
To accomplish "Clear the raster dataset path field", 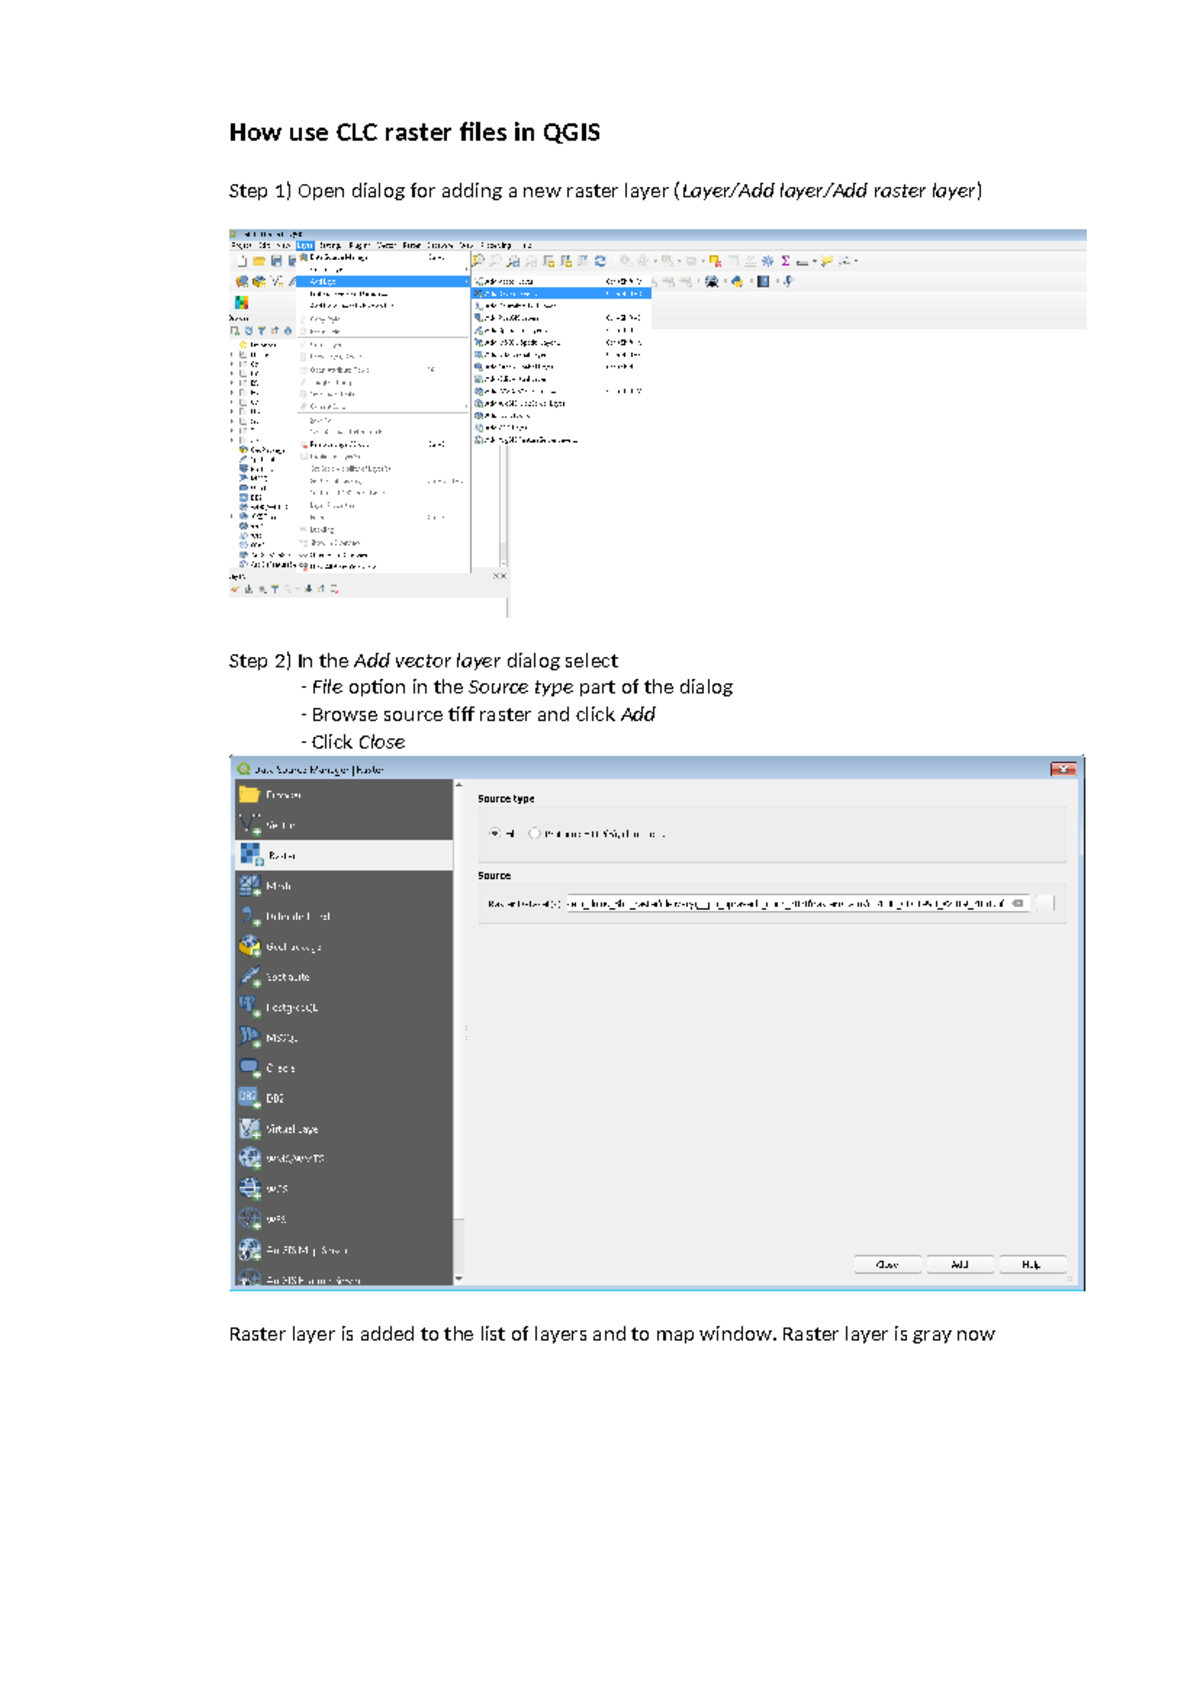I will (x=1018, y=903).
